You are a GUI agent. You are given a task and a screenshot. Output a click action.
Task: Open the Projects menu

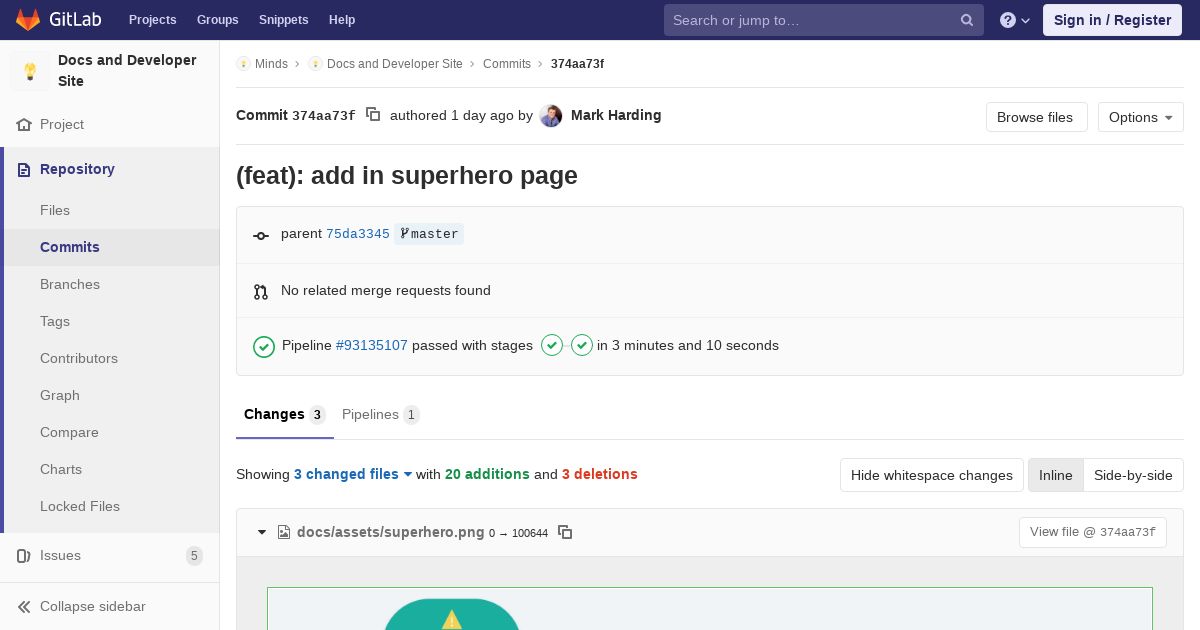click(x=152, y=20)
